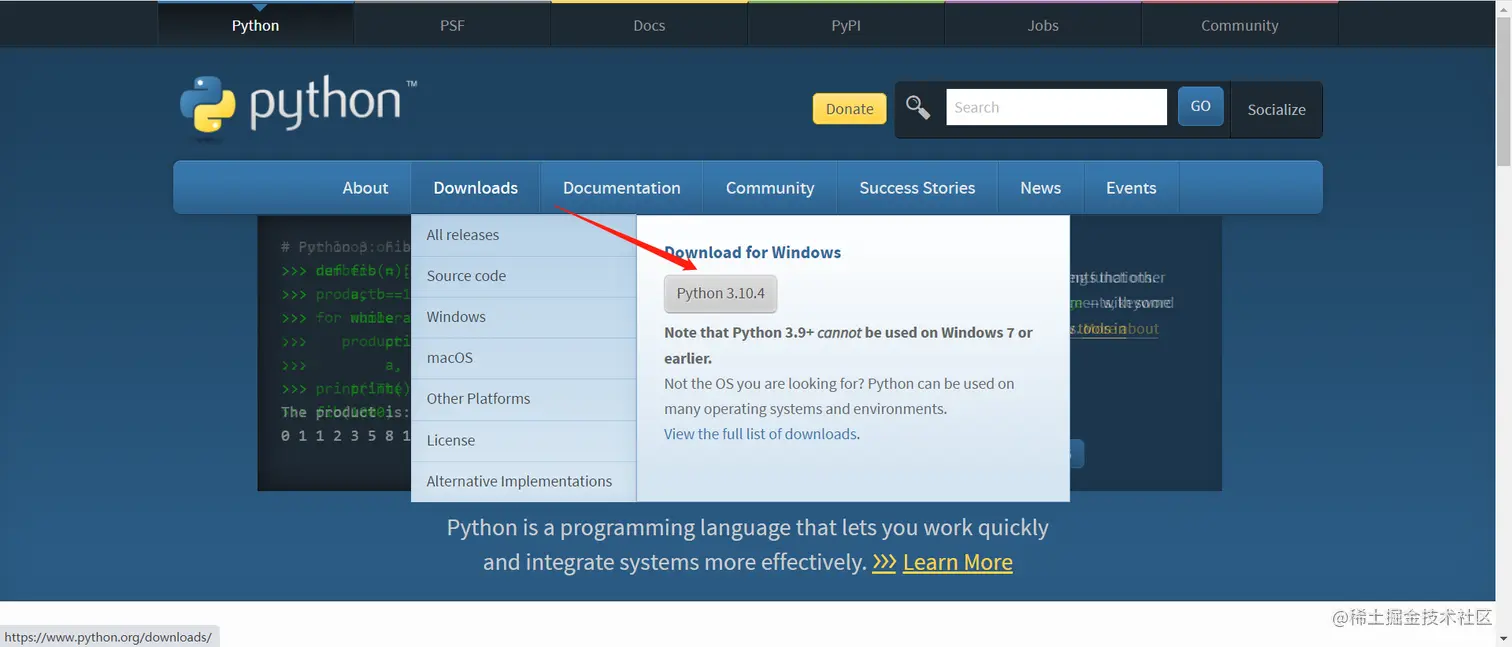Screen dimensions: 1512x647
Task: Click the magnifying glass search icon
Action: pyautogui.click(x=918, y=108)
